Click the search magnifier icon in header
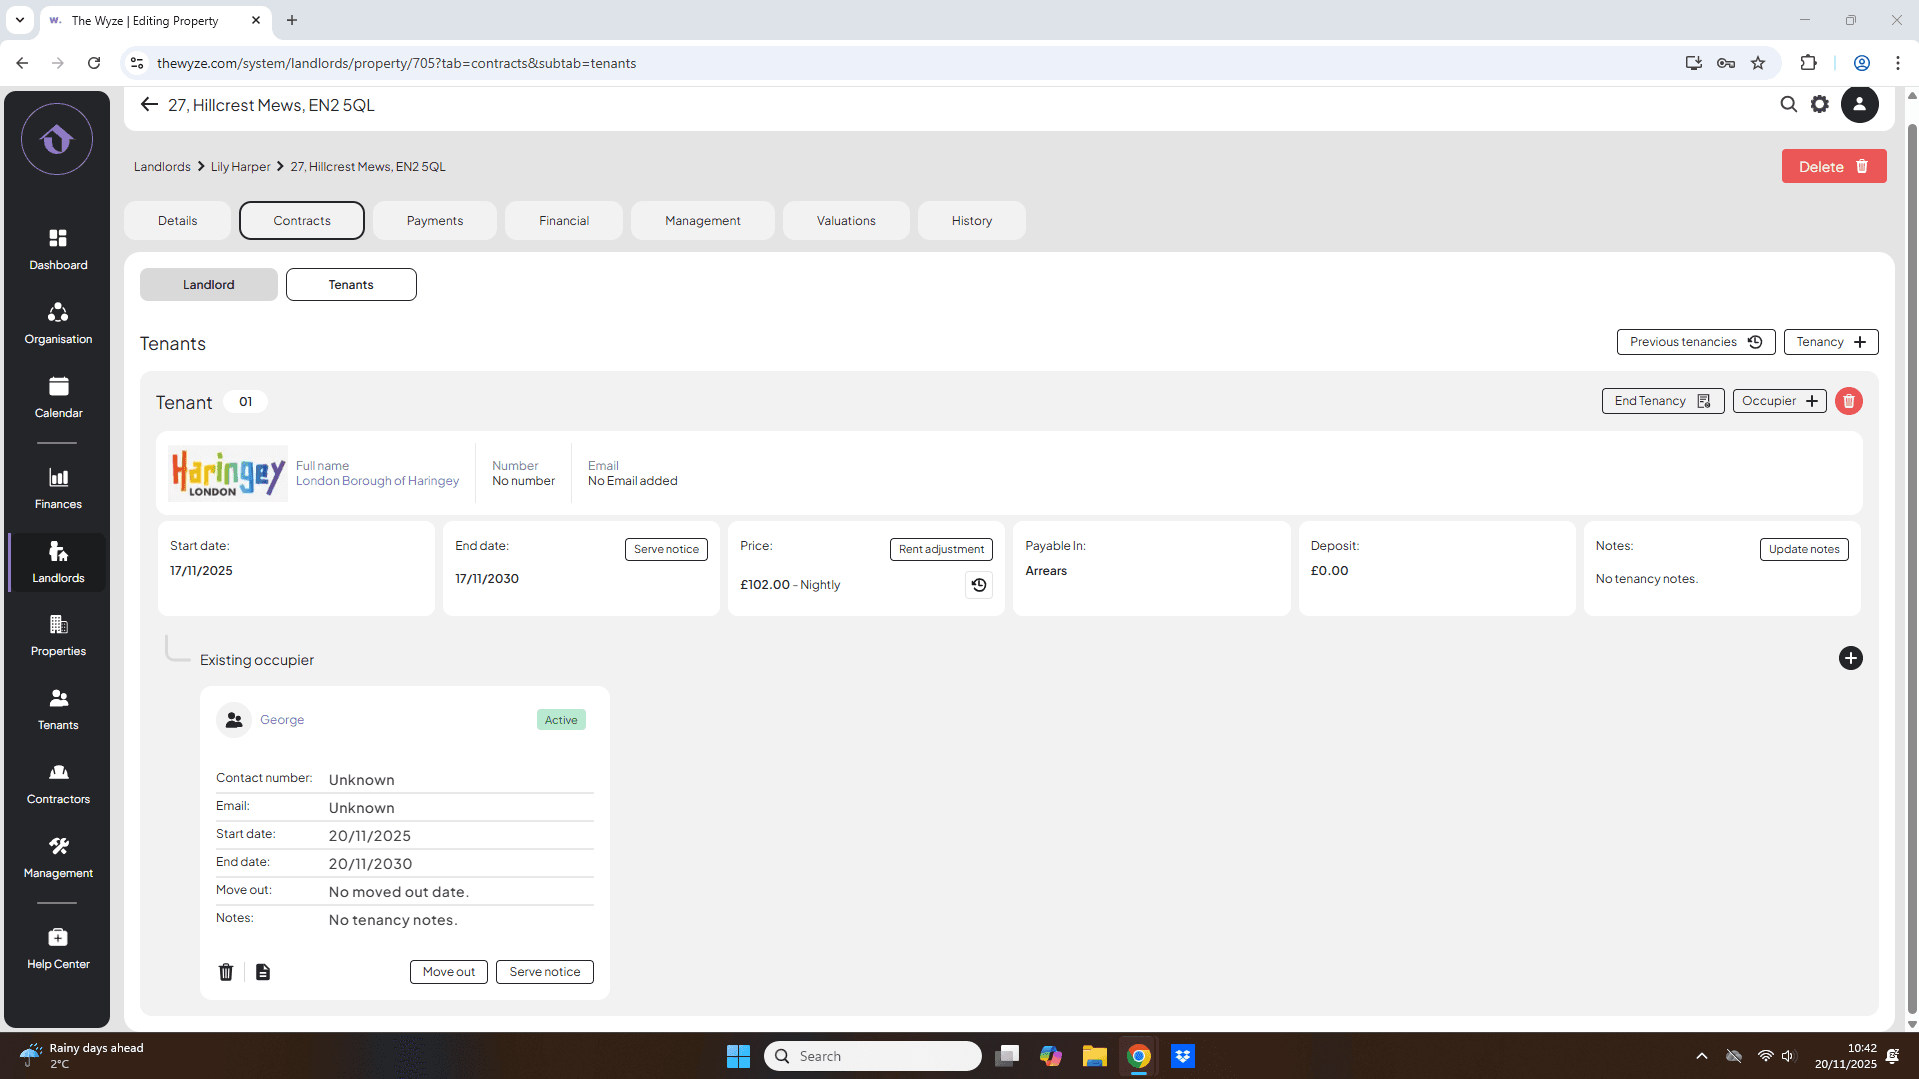1919x1079 pixels. 1788,104
